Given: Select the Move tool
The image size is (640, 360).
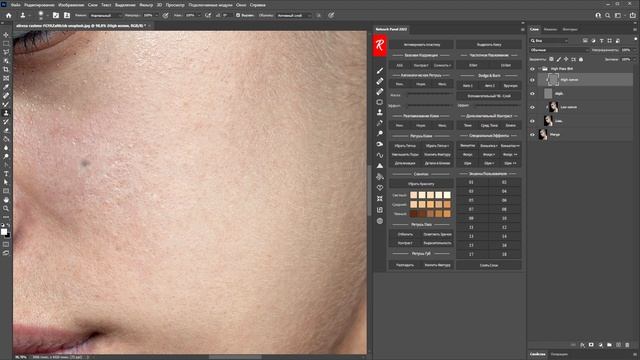Looking at the screenshot, I should click(x=6, y=35).
